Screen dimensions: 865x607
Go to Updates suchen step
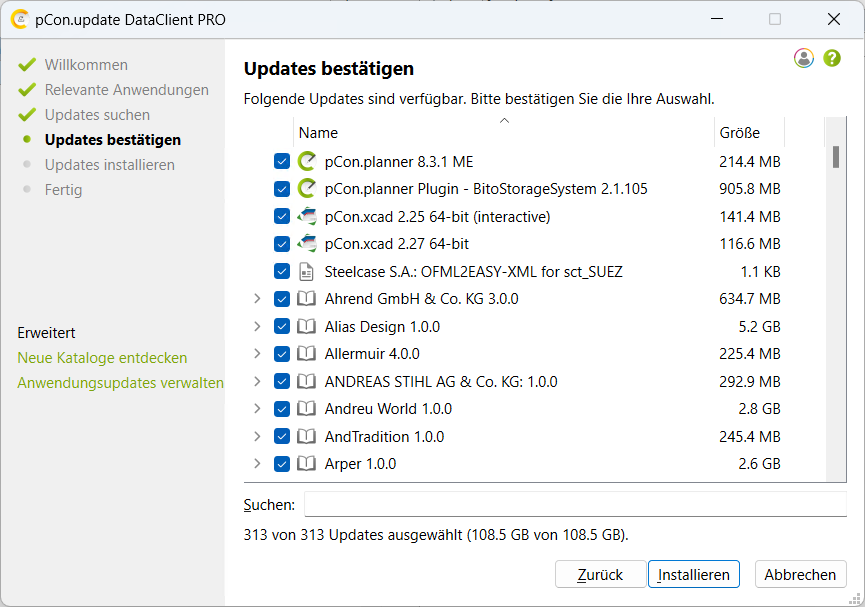pyautogui.click(x=97, y=115)
